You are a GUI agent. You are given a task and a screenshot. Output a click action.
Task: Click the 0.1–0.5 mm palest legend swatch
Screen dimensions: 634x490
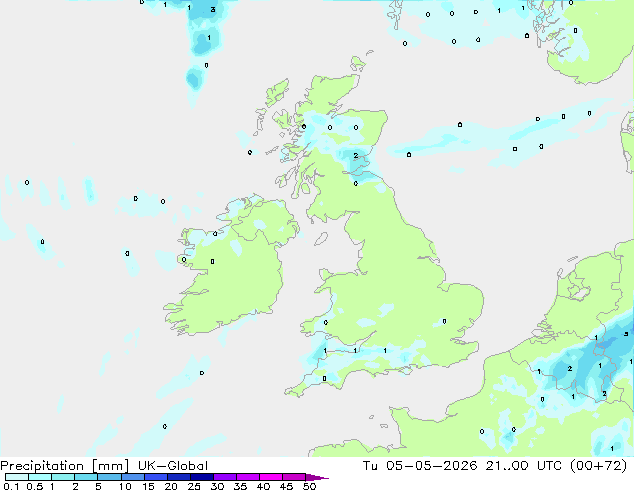coord(17,477)
